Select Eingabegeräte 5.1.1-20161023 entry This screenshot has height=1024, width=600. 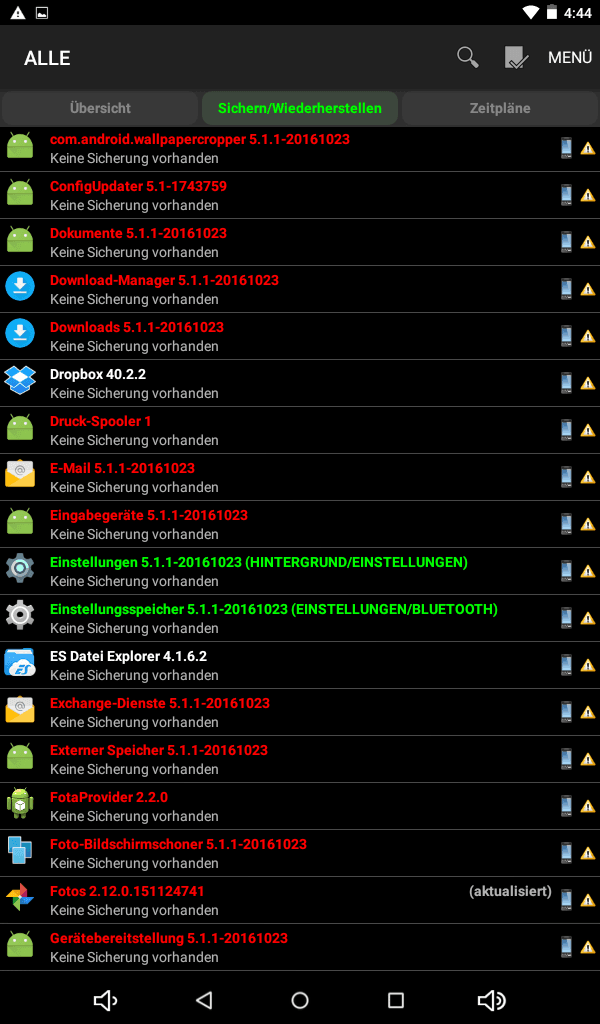tap(300, 524)
